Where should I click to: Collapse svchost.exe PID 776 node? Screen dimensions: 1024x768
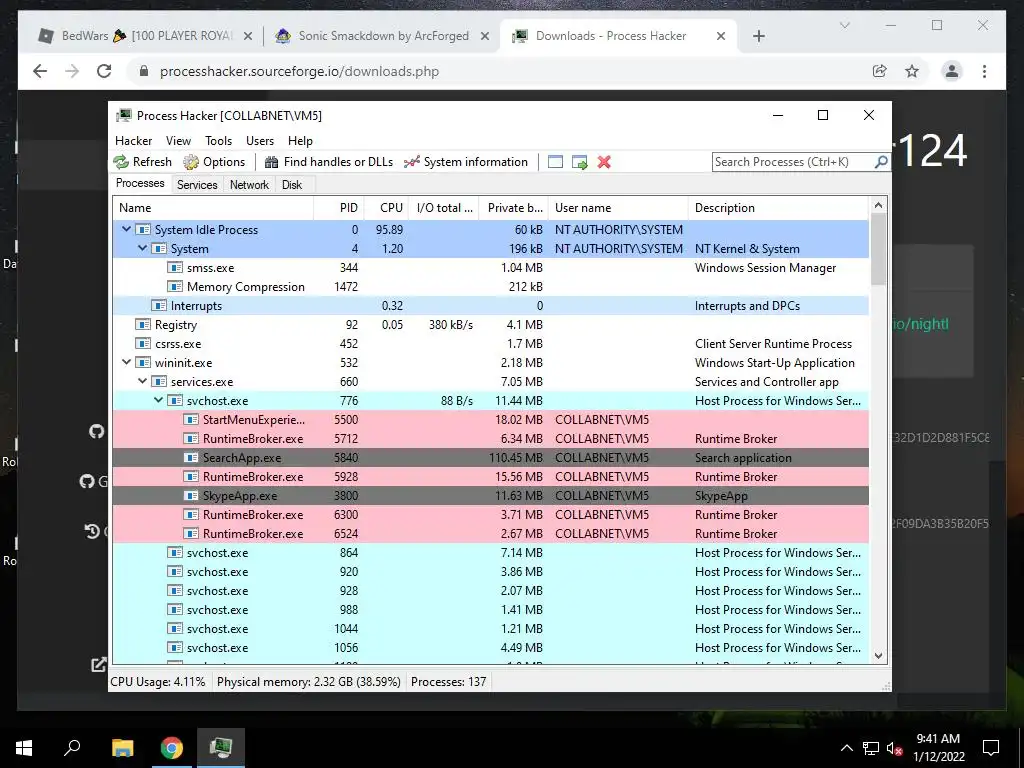[x=159, y=400]
